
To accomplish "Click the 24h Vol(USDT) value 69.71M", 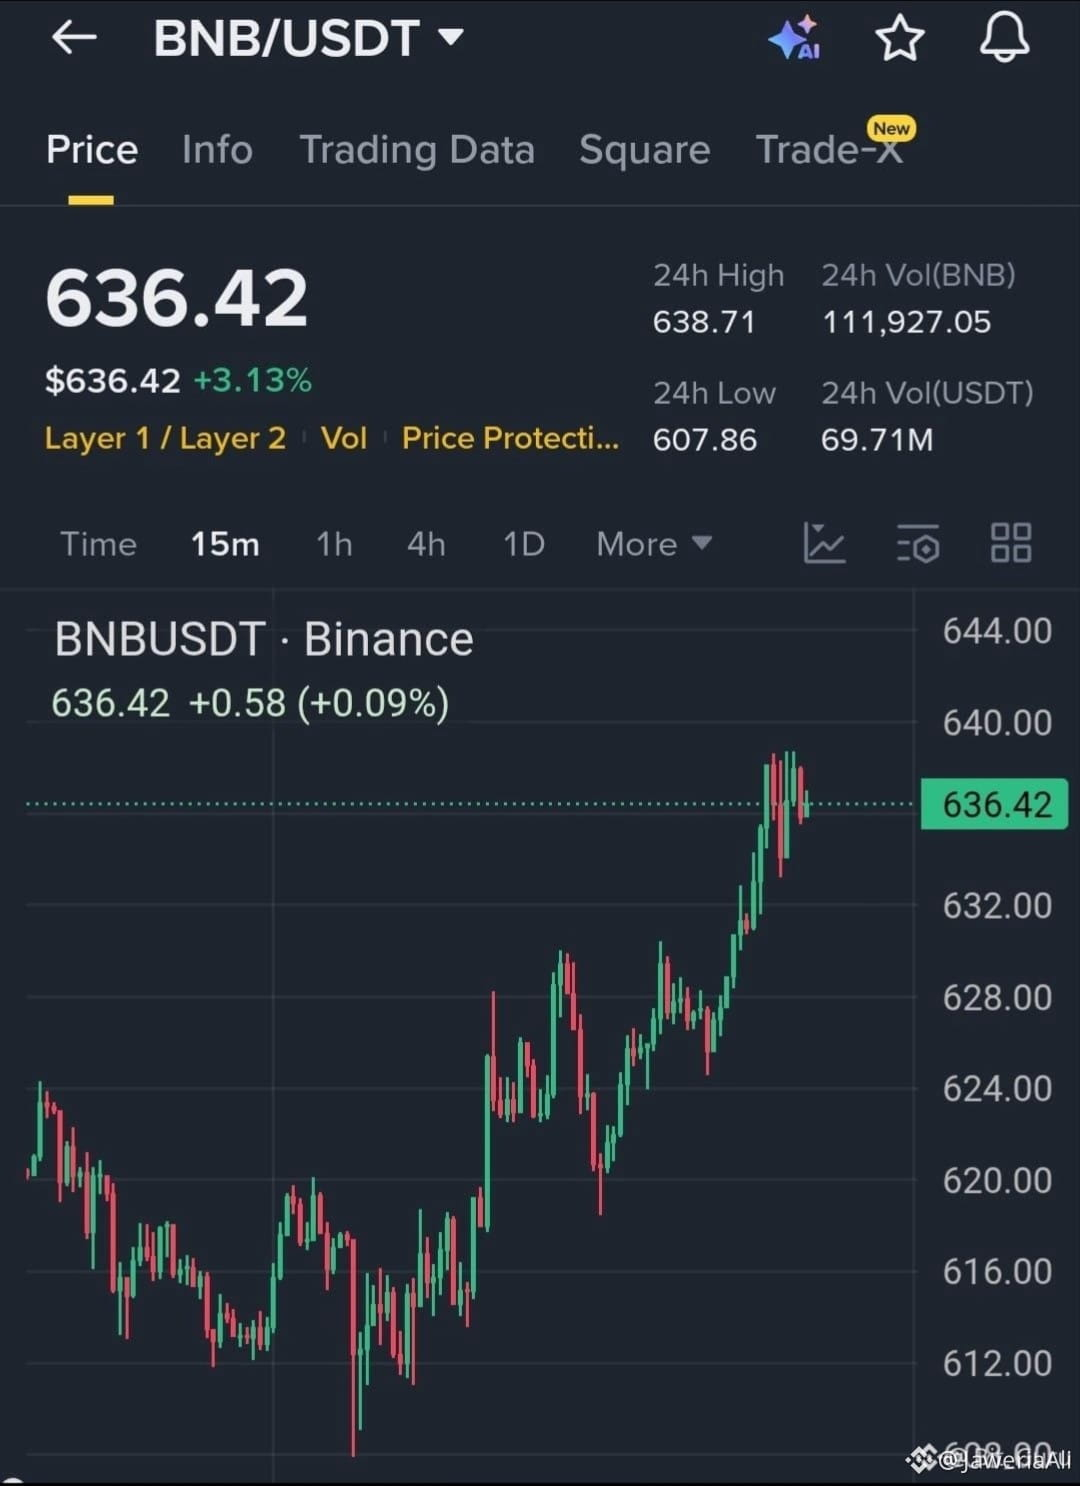I will pos(877,440).
